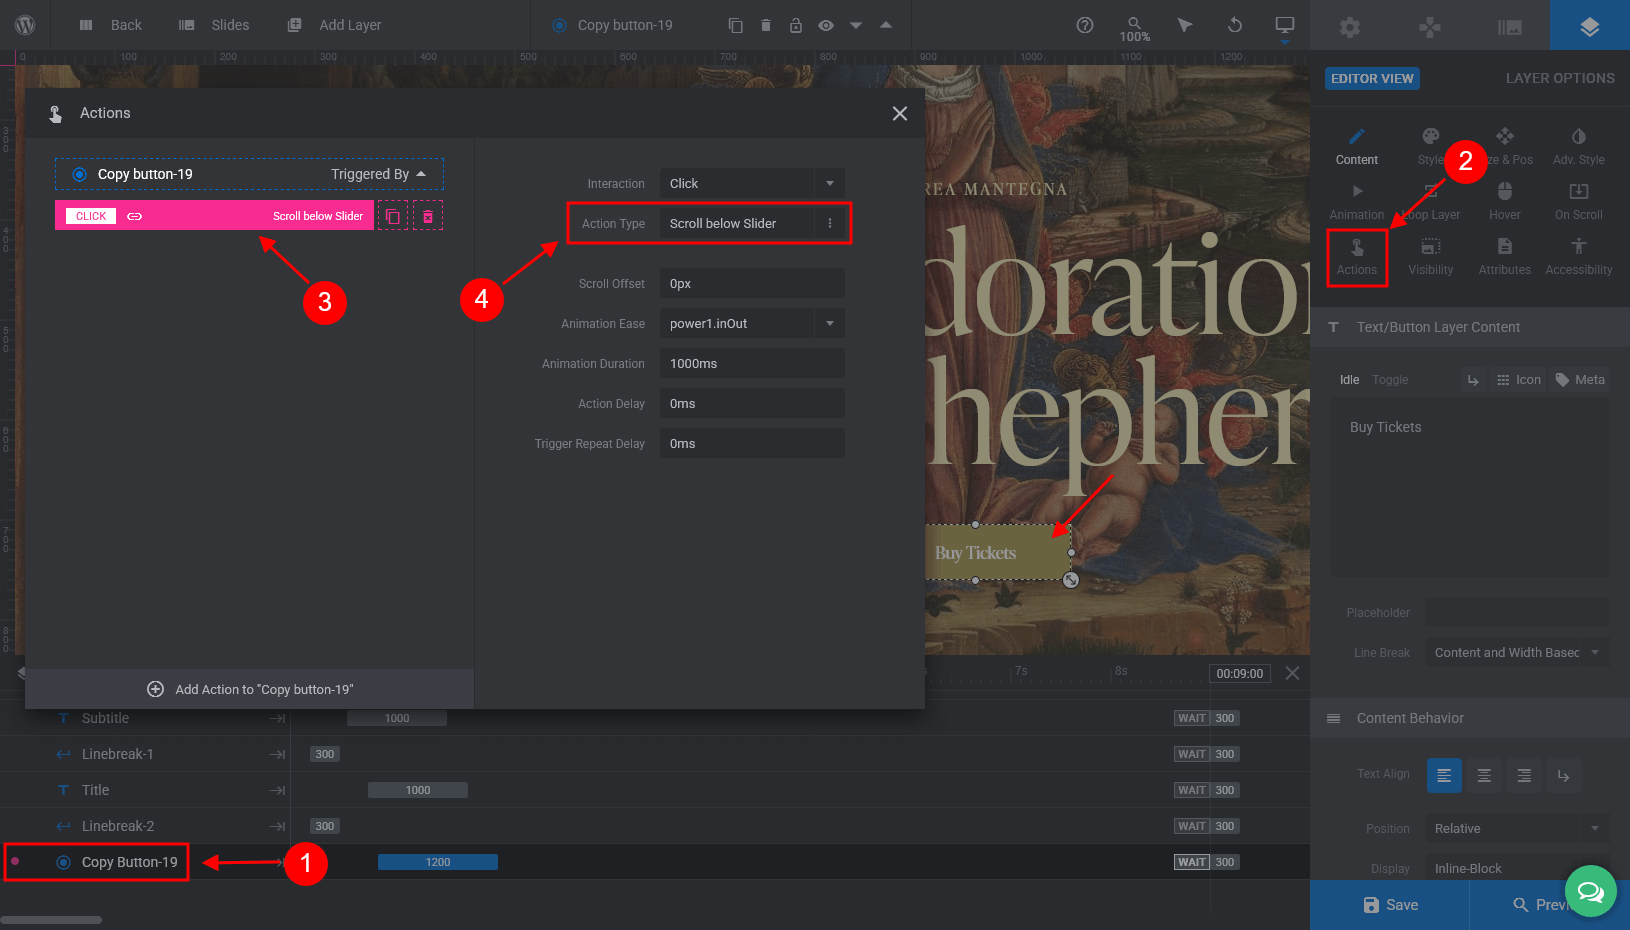
Task: Edit the Buy Tickets content text area
Action: pos(1470,486)
